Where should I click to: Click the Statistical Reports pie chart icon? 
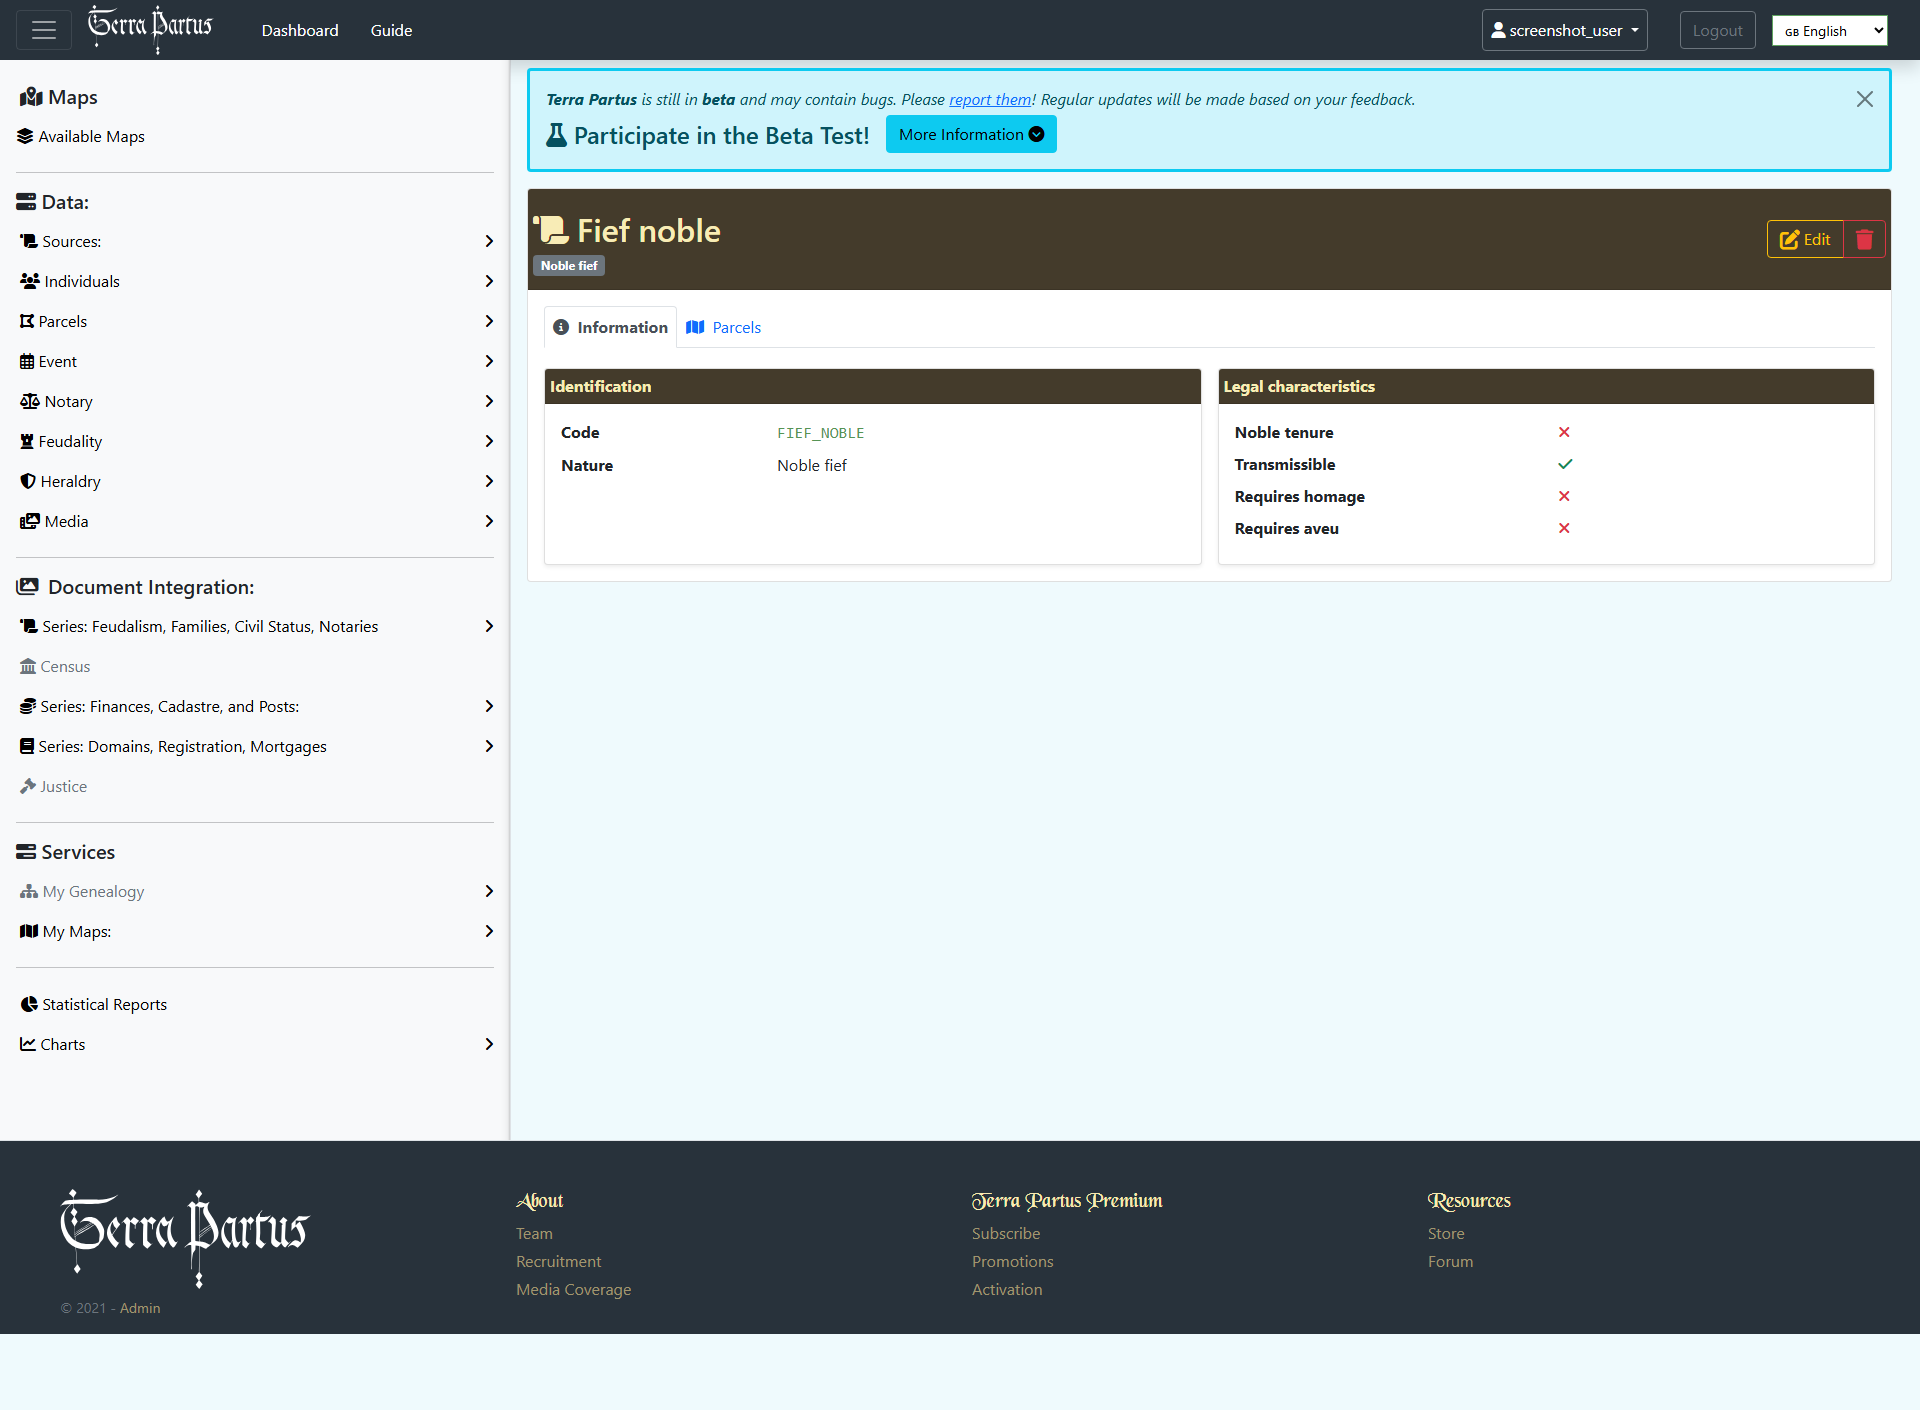pos(29,1004)
